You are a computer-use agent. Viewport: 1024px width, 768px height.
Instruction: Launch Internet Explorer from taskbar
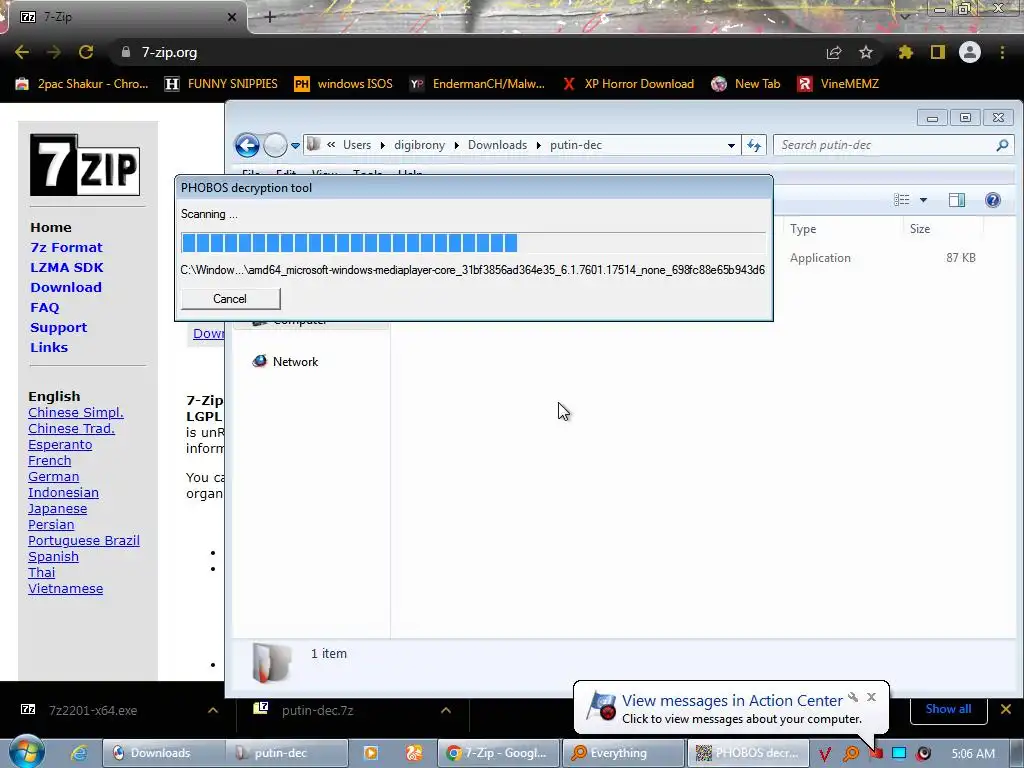pyautogui.click(x=79, y=753)
